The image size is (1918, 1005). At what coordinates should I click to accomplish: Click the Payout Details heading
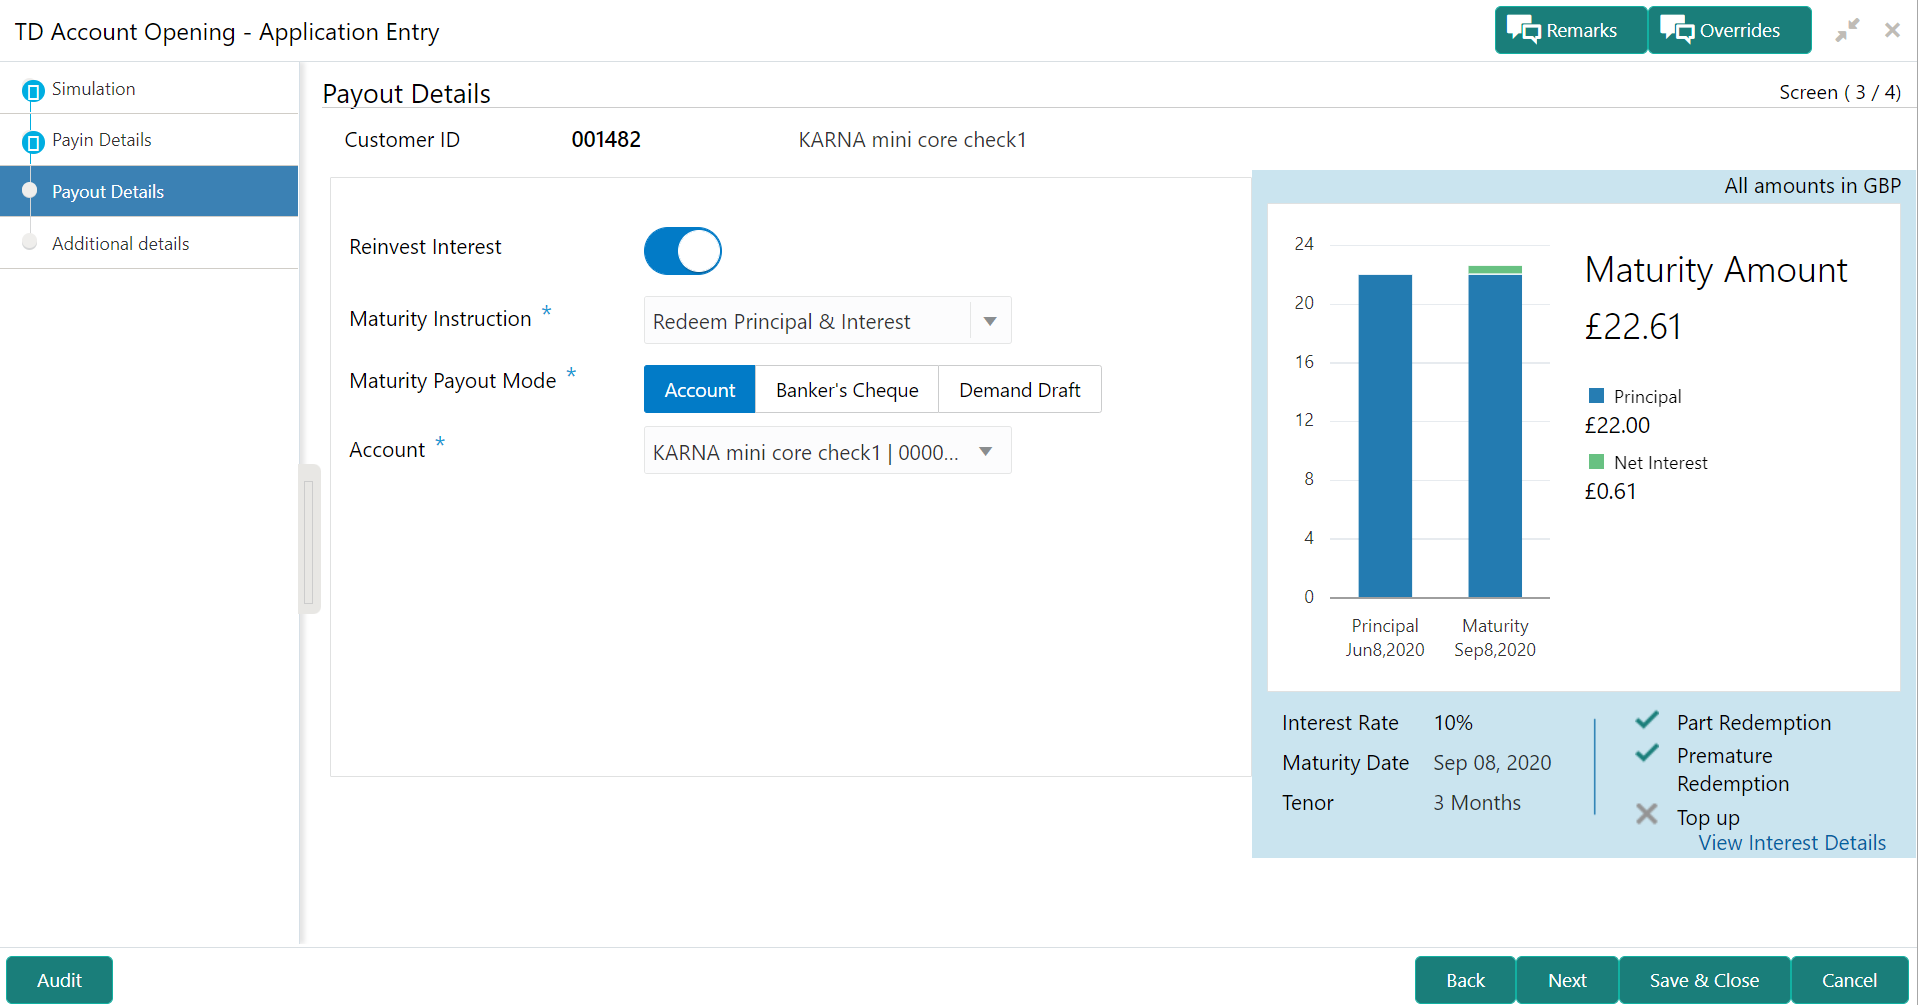(406, 94)
